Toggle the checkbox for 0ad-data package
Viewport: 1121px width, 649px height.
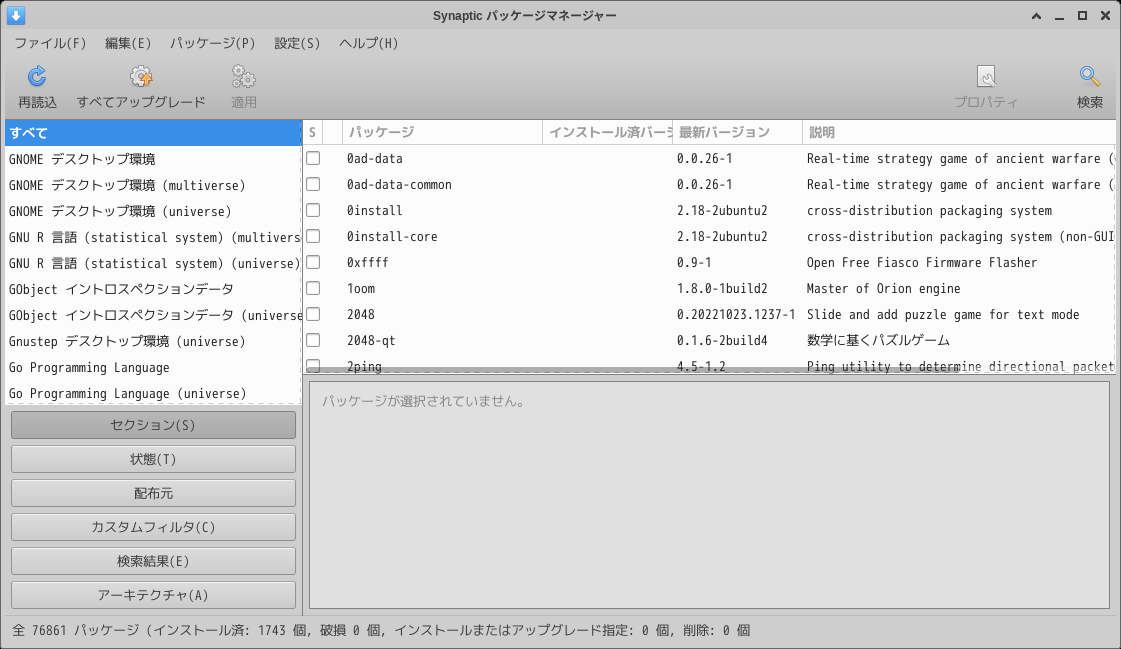click(x=313, y=158)
